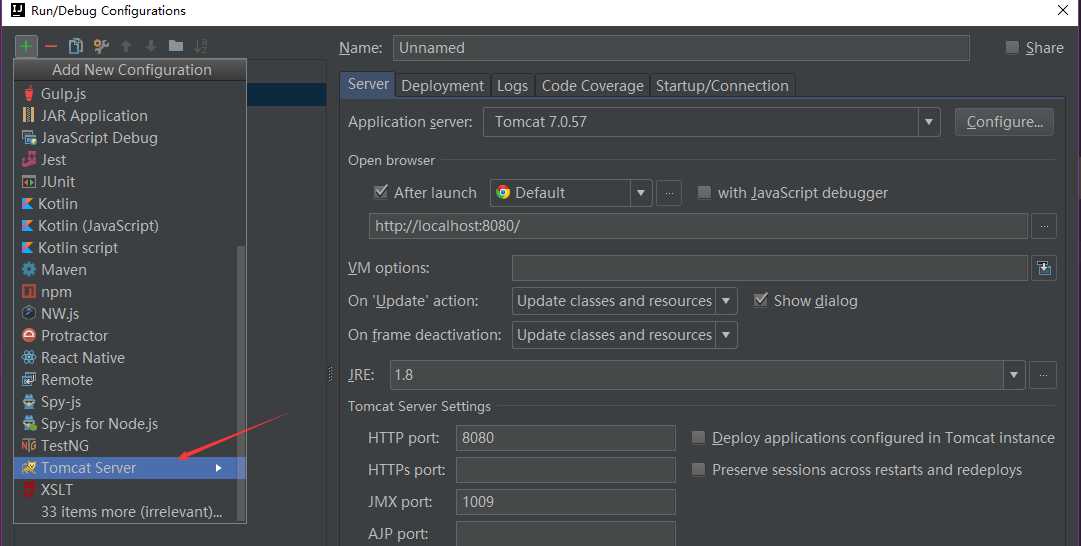
Task: Select JUnit configuration type
Action: (130, 182)
